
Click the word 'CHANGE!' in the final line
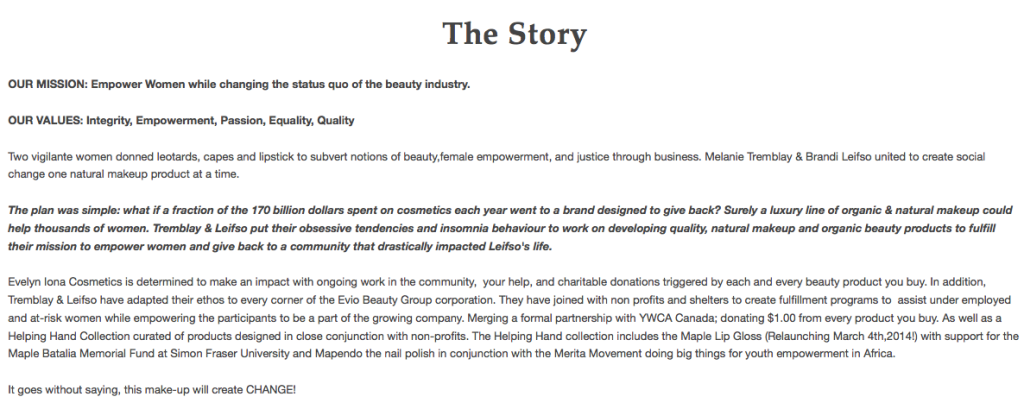pyautogui.click(x=271, y=390)
